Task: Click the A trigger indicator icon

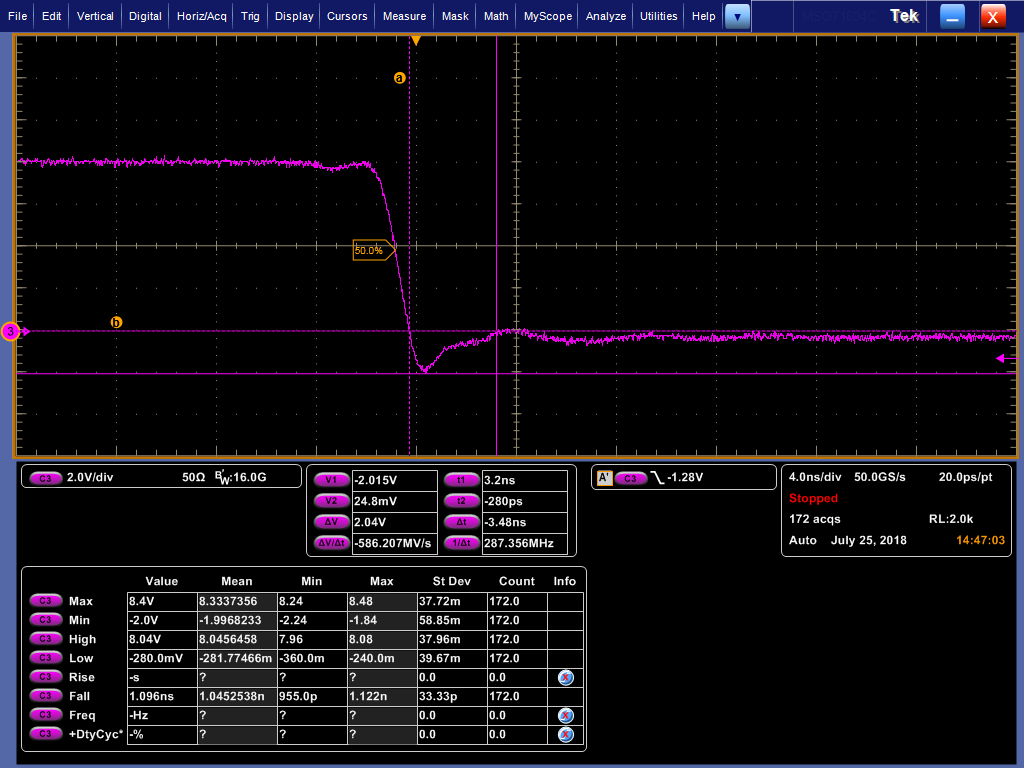Action: 605,478
